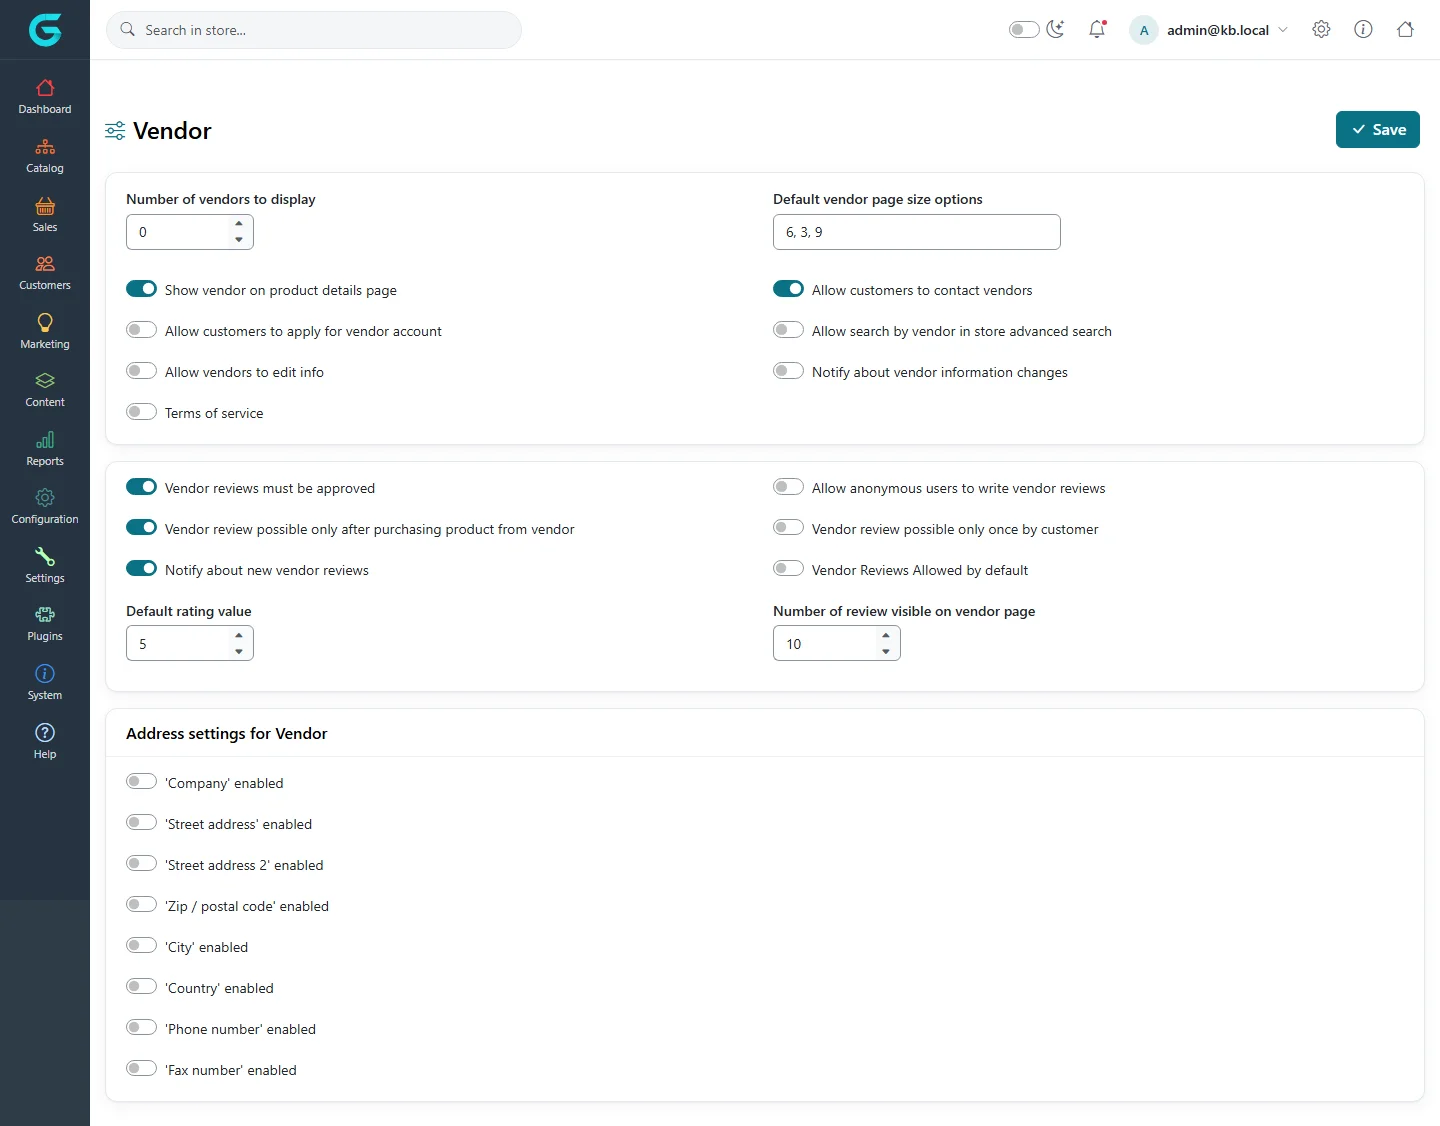Open the Settings wrench icon
The width and height of the screenshot is (1440, 1126).
pyautogui.click(x=45, y=557)
